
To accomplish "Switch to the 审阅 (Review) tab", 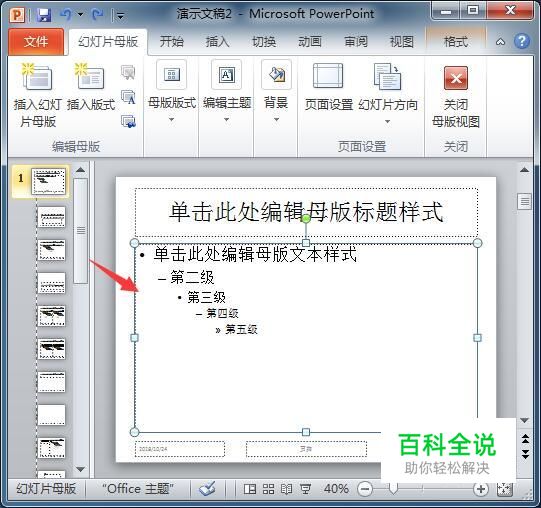I will [356, 42].
